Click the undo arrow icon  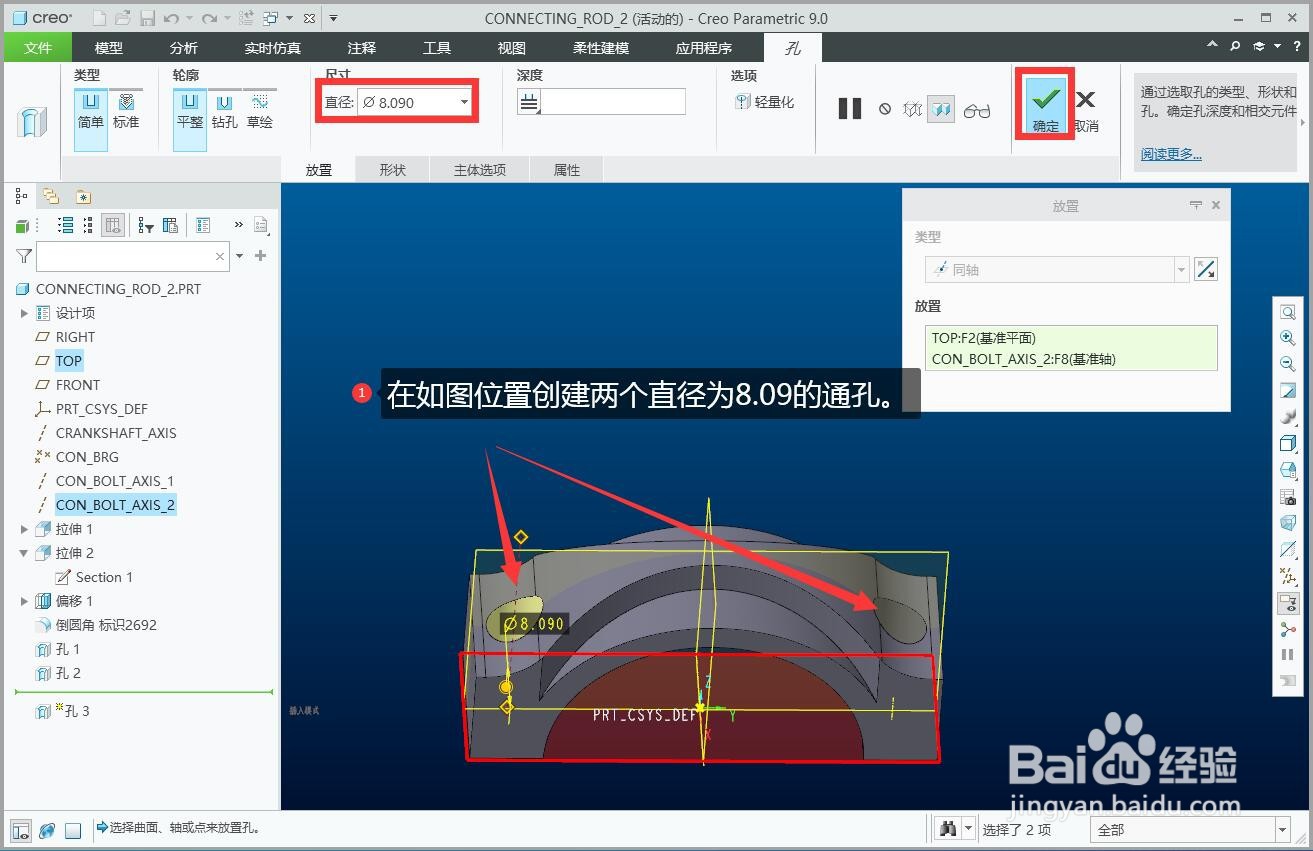click(x=171, y=18)
